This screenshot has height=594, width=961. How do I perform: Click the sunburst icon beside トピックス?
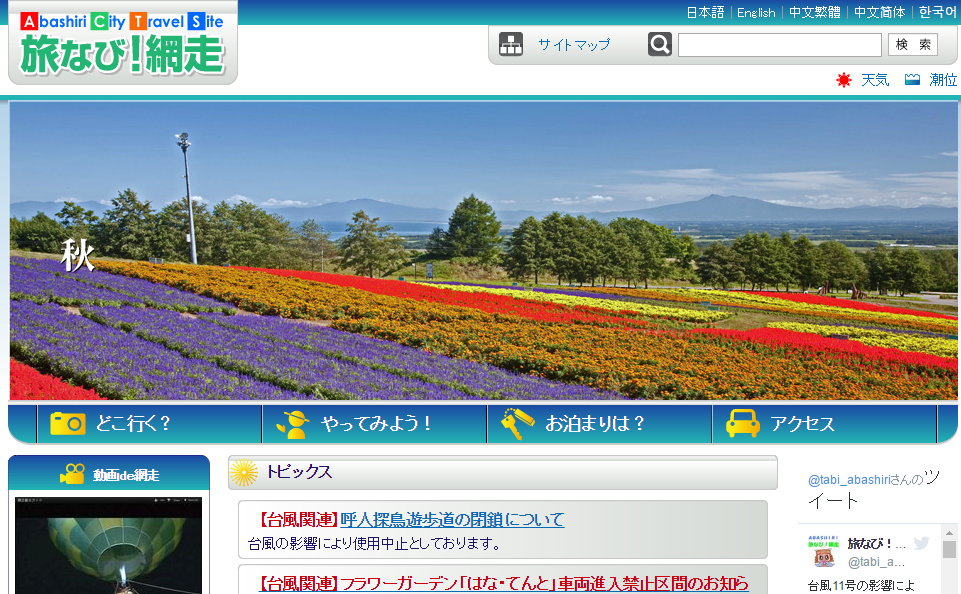(x=244, y=473)
